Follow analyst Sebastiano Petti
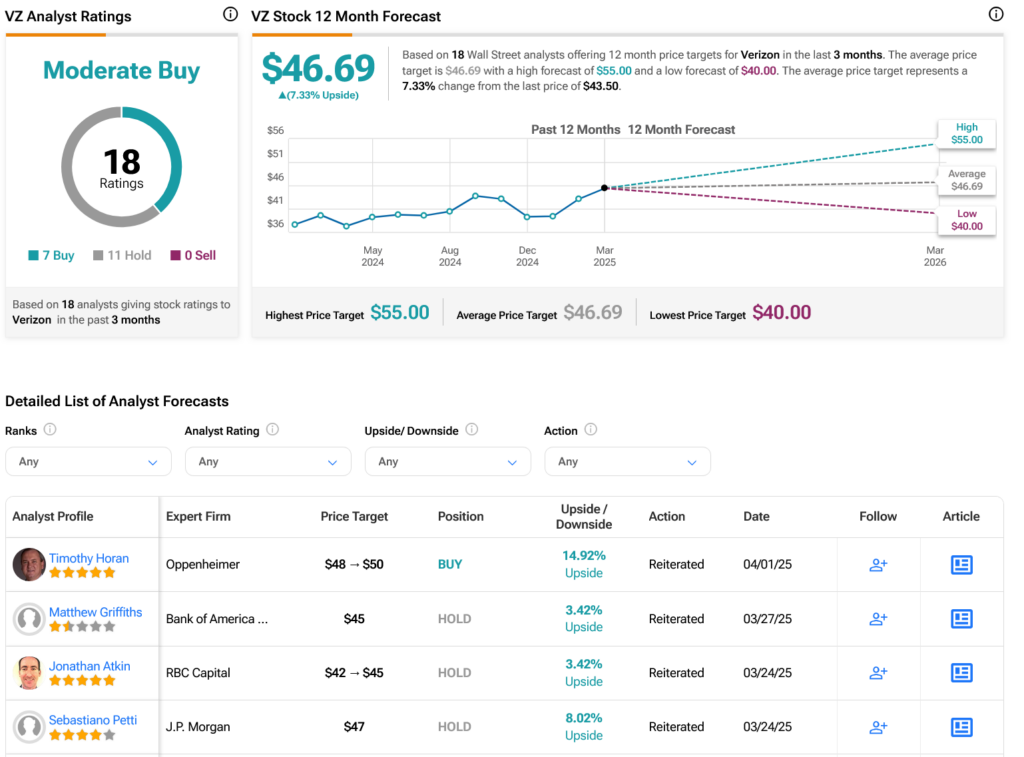This screenshot has height=757, width=1024. 878,727
